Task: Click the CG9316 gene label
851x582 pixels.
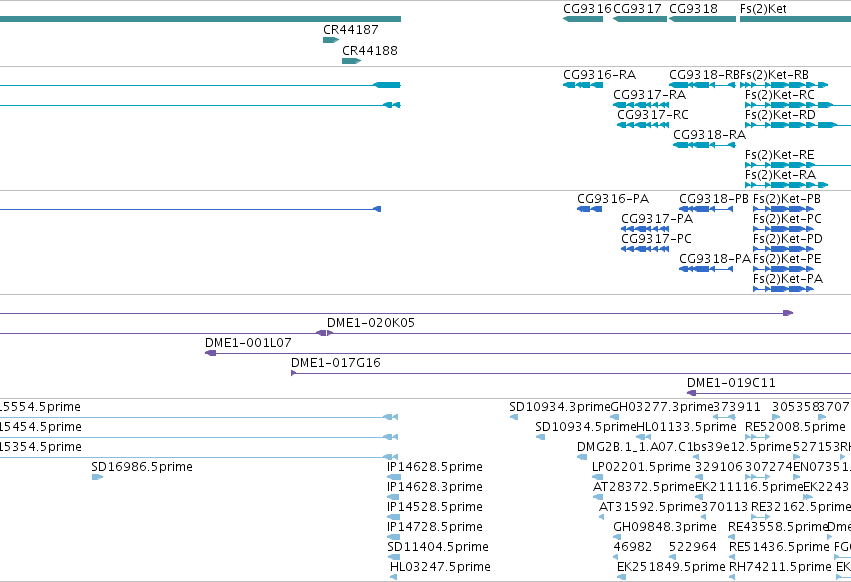Action: [587, 9]
